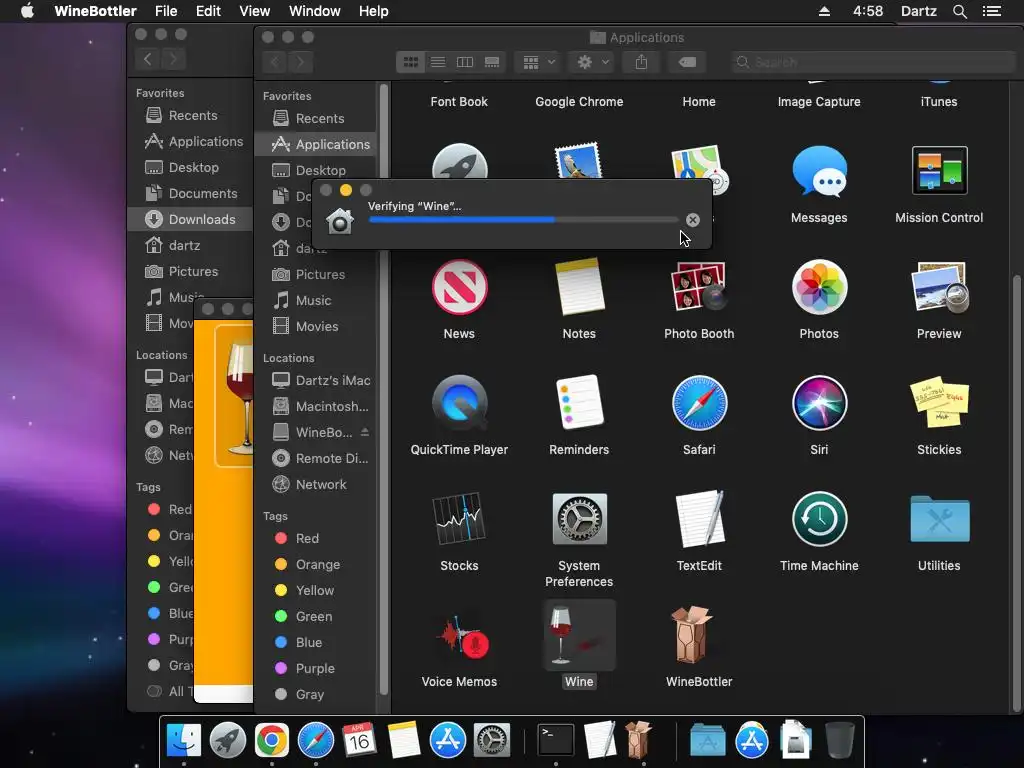
Task: Select Movies in front Finder sidebar
Action: tap(315, 327)
